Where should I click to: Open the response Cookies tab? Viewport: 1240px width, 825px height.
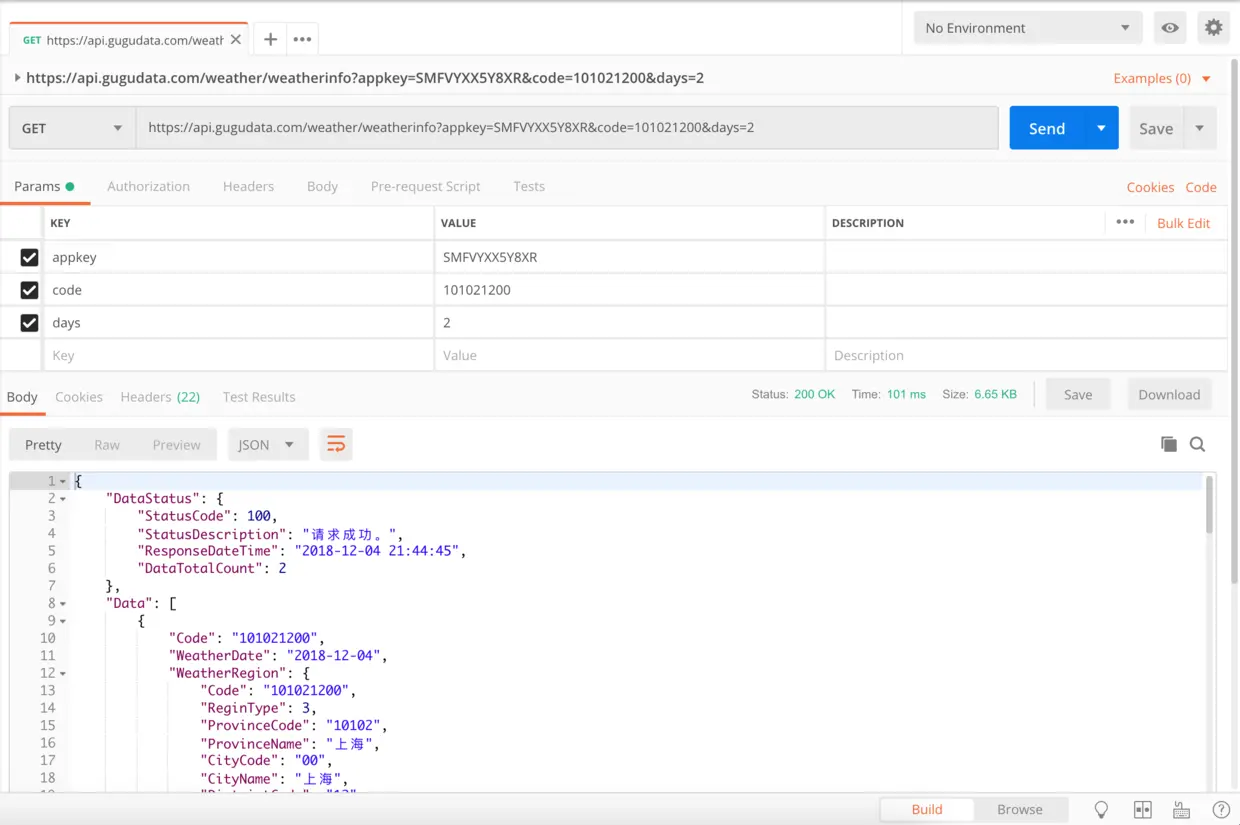tap(79, 396)
